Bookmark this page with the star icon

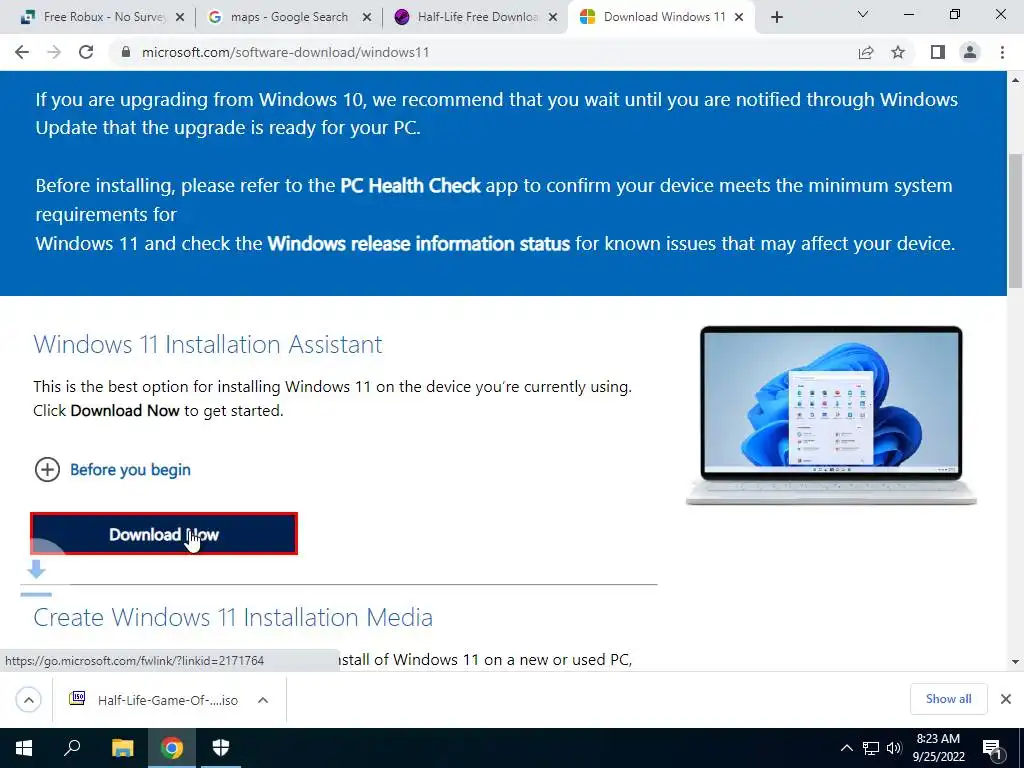point(899,52)
